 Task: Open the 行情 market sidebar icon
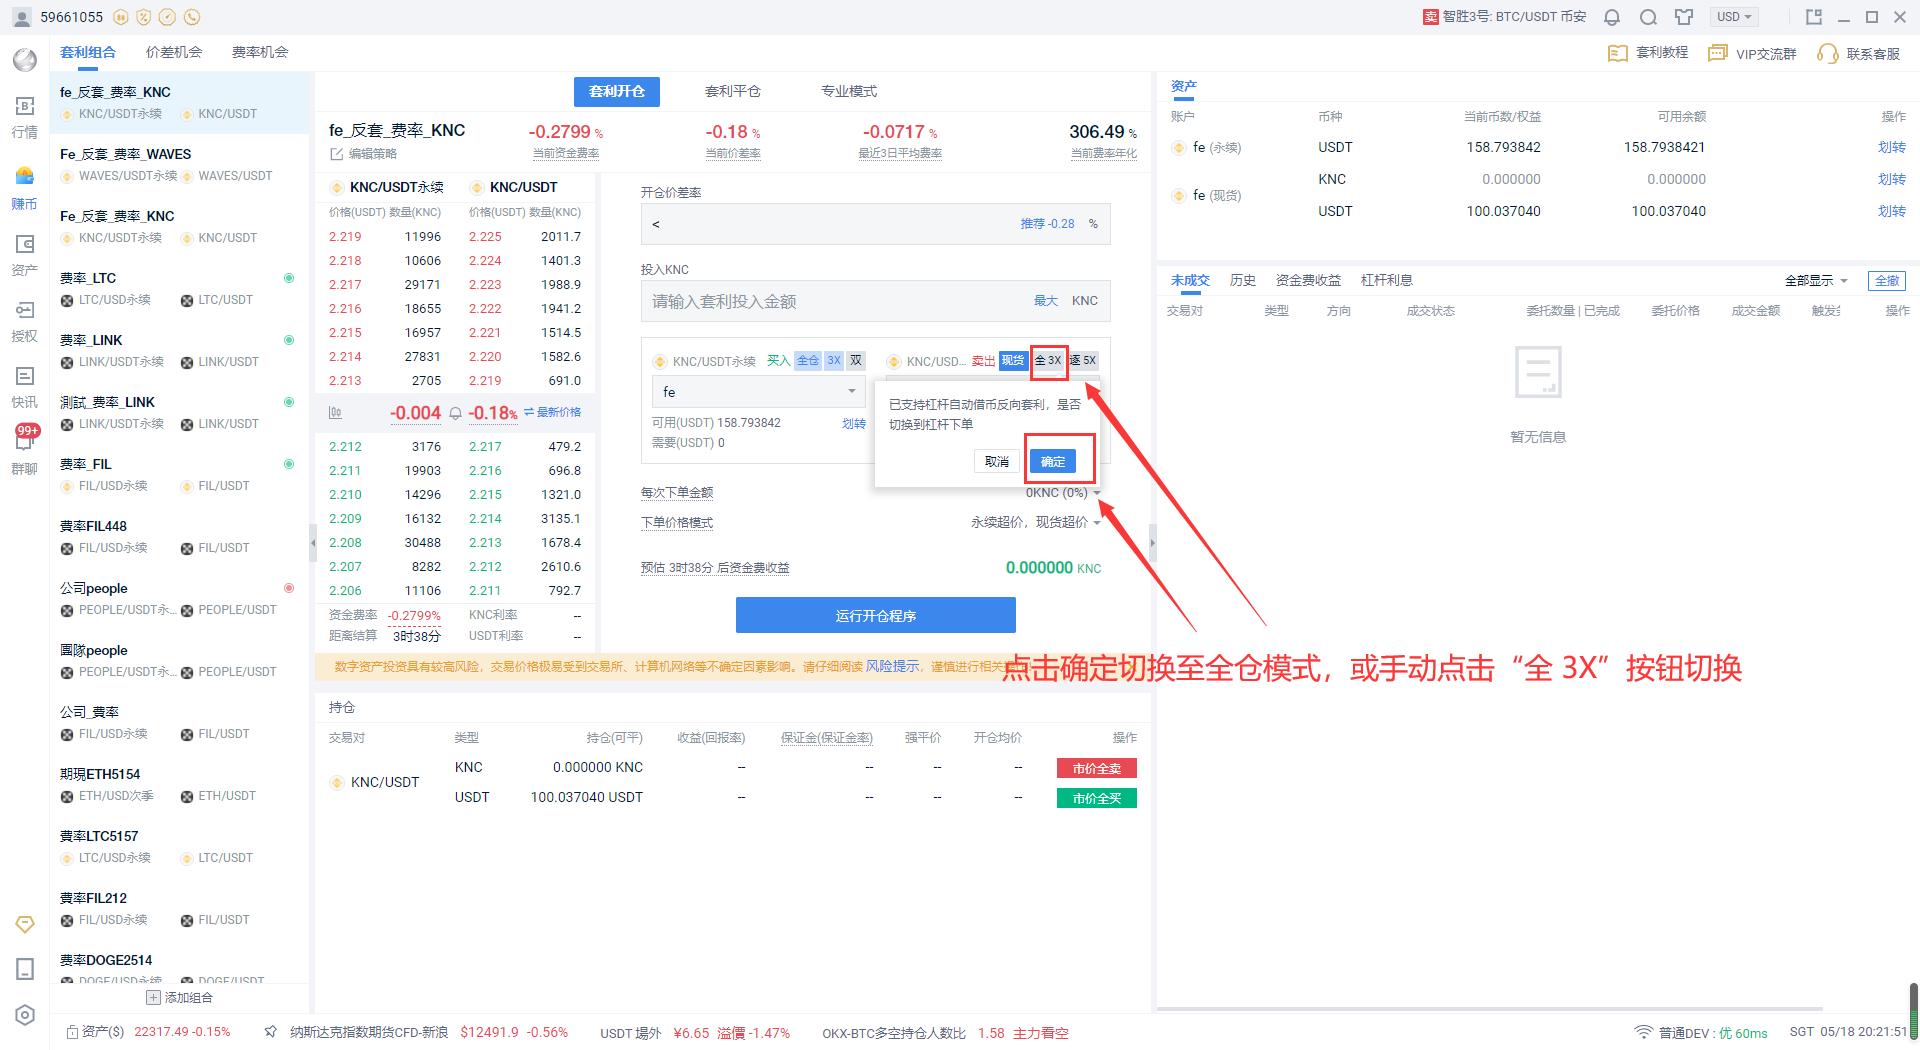tap(25, 115)
